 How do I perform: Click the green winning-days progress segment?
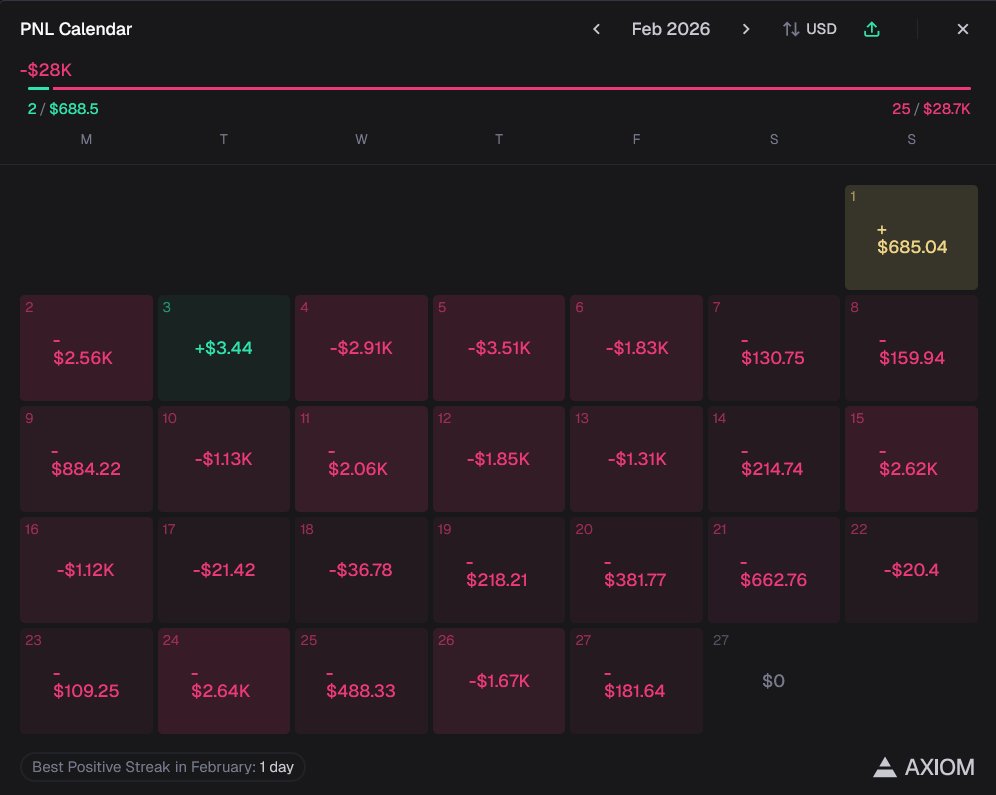pos(38,88)
